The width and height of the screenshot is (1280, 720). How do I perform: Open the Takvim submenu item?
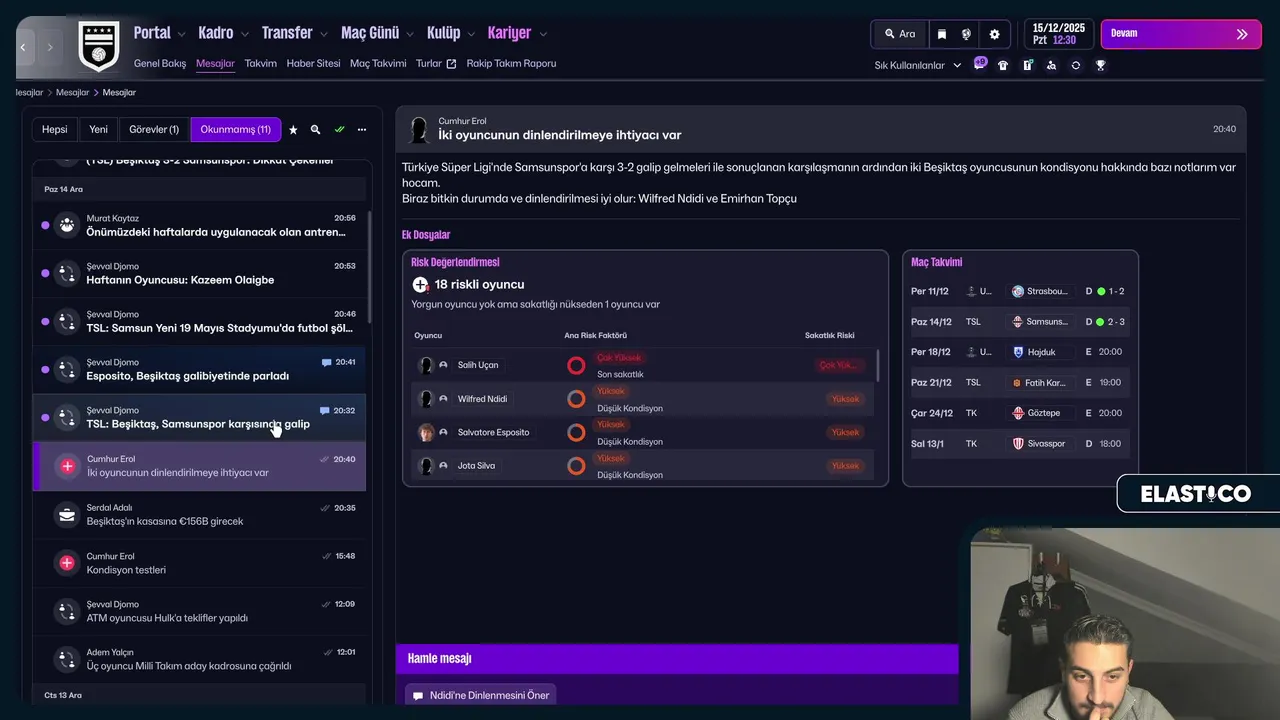click(x=260, y=63)
